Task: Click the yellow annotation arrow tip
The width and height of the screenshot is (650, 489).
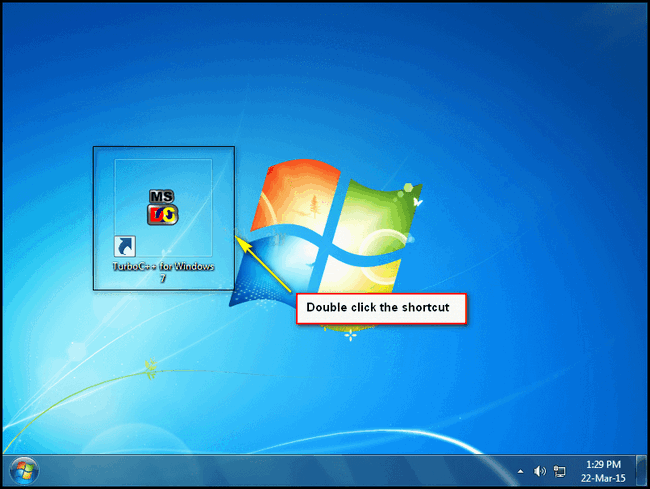Action: [x=237, y=236]
